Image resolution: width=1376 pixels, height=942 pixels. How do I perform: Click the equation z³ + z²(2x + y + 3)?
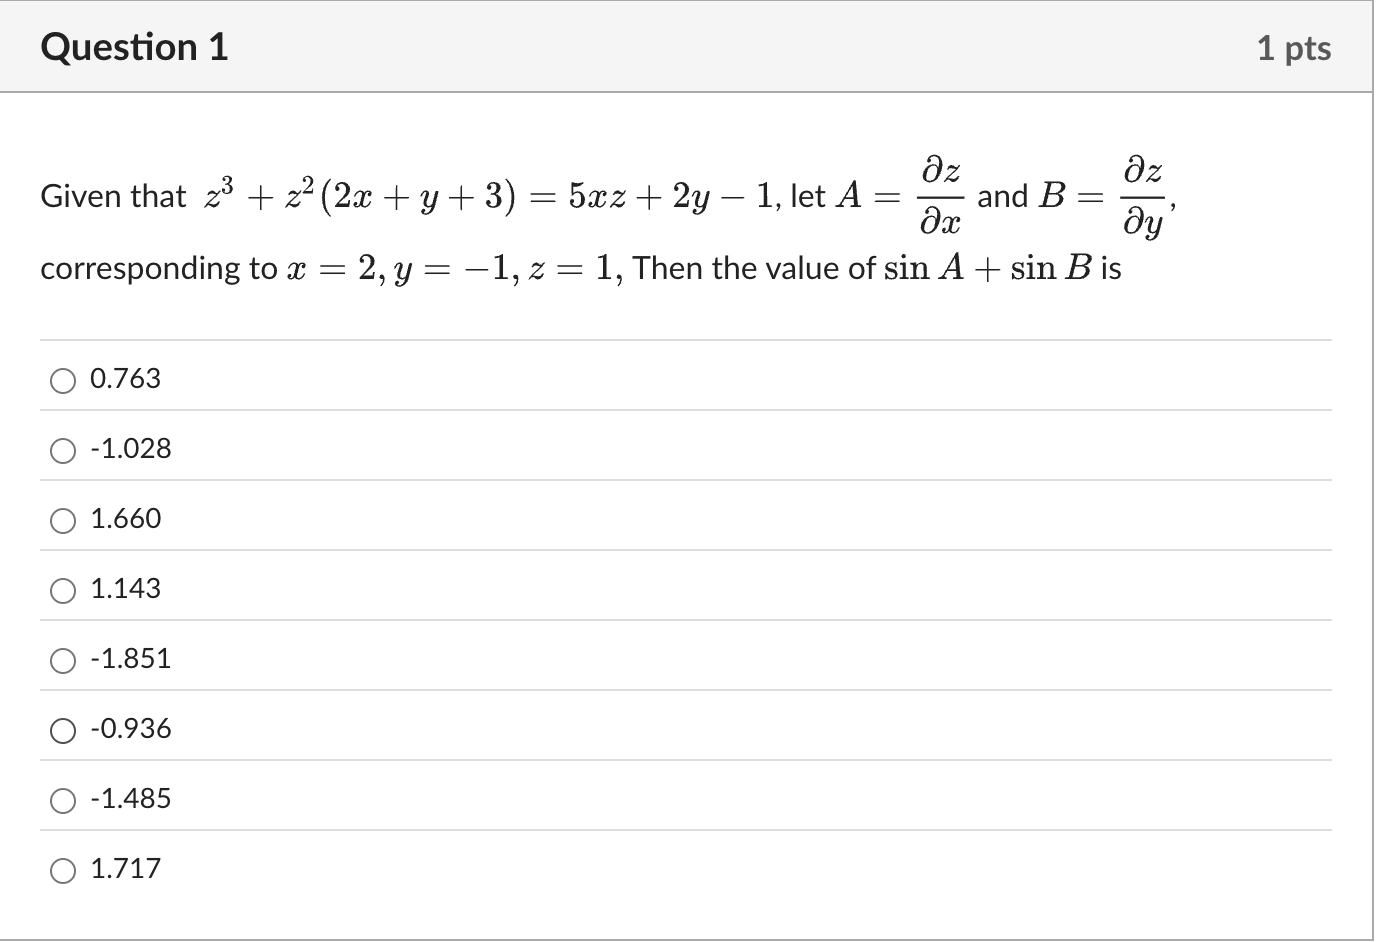click(x=360, y=194)
